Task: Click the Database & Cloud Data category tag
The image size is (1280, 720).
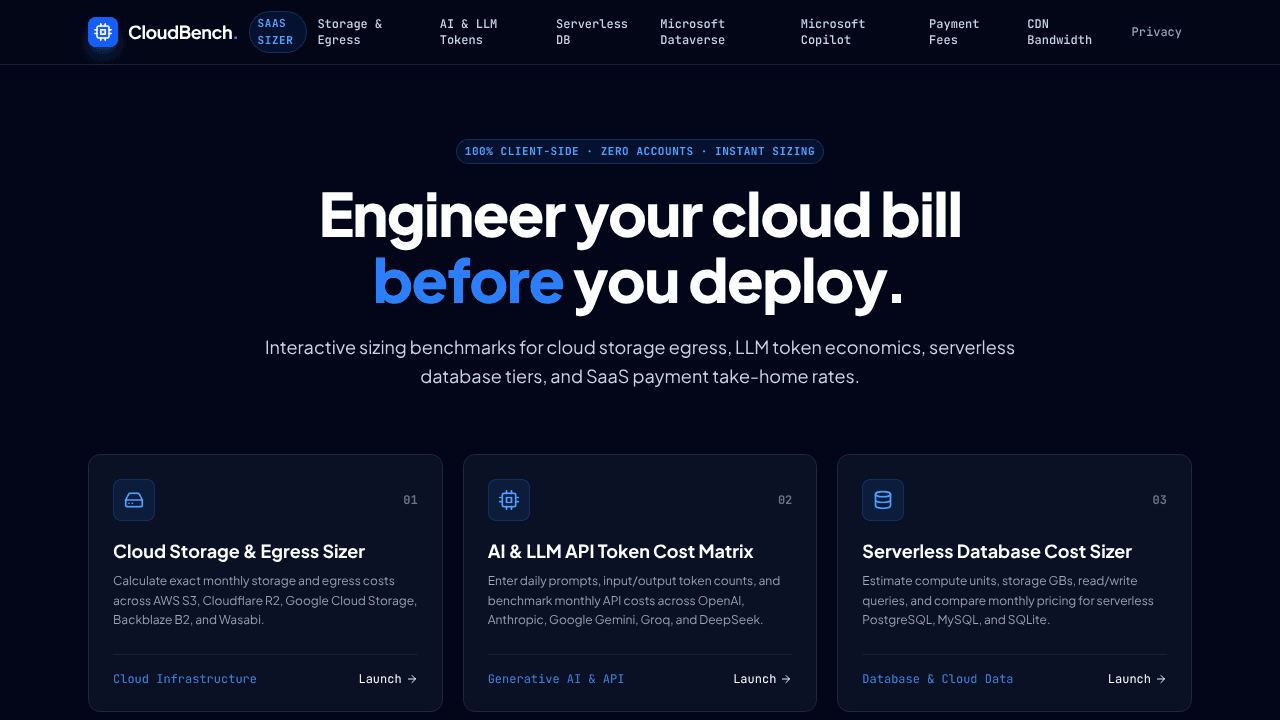Action: tap(938, 679)
